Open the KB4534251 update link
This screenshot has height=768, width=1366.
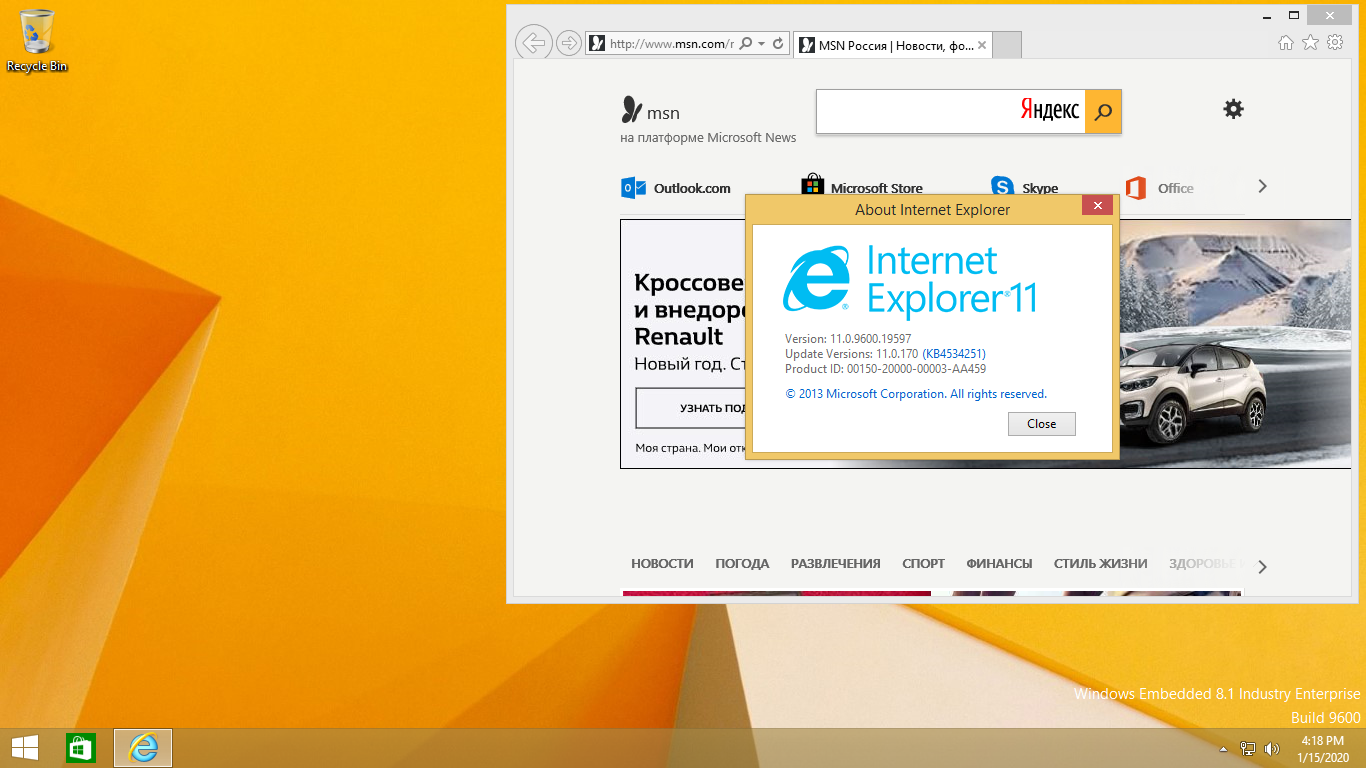pyautogui.click(x=954, y=354)
